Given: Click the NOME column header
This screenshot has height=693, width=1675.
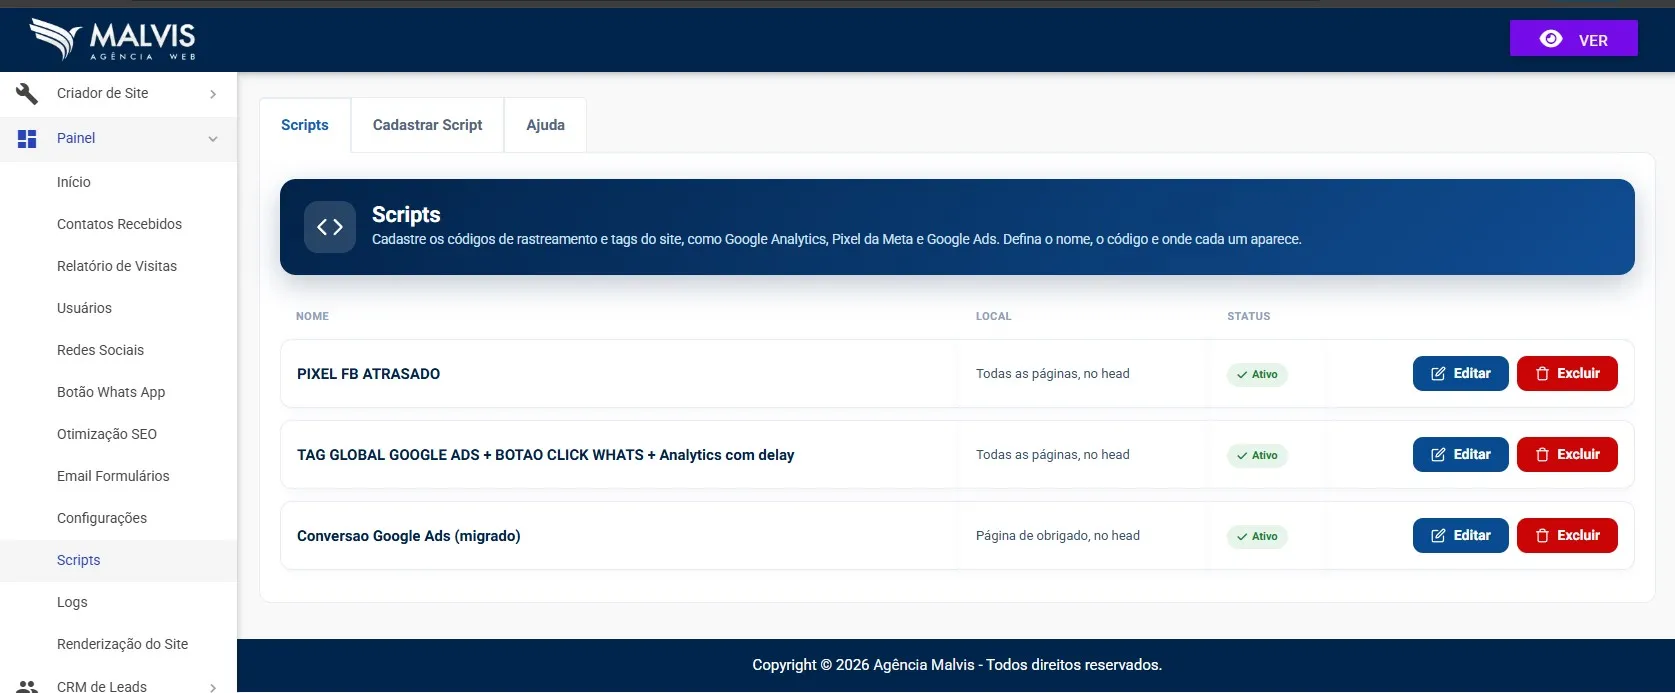Looking at the screenshot, I should point(312,316).
